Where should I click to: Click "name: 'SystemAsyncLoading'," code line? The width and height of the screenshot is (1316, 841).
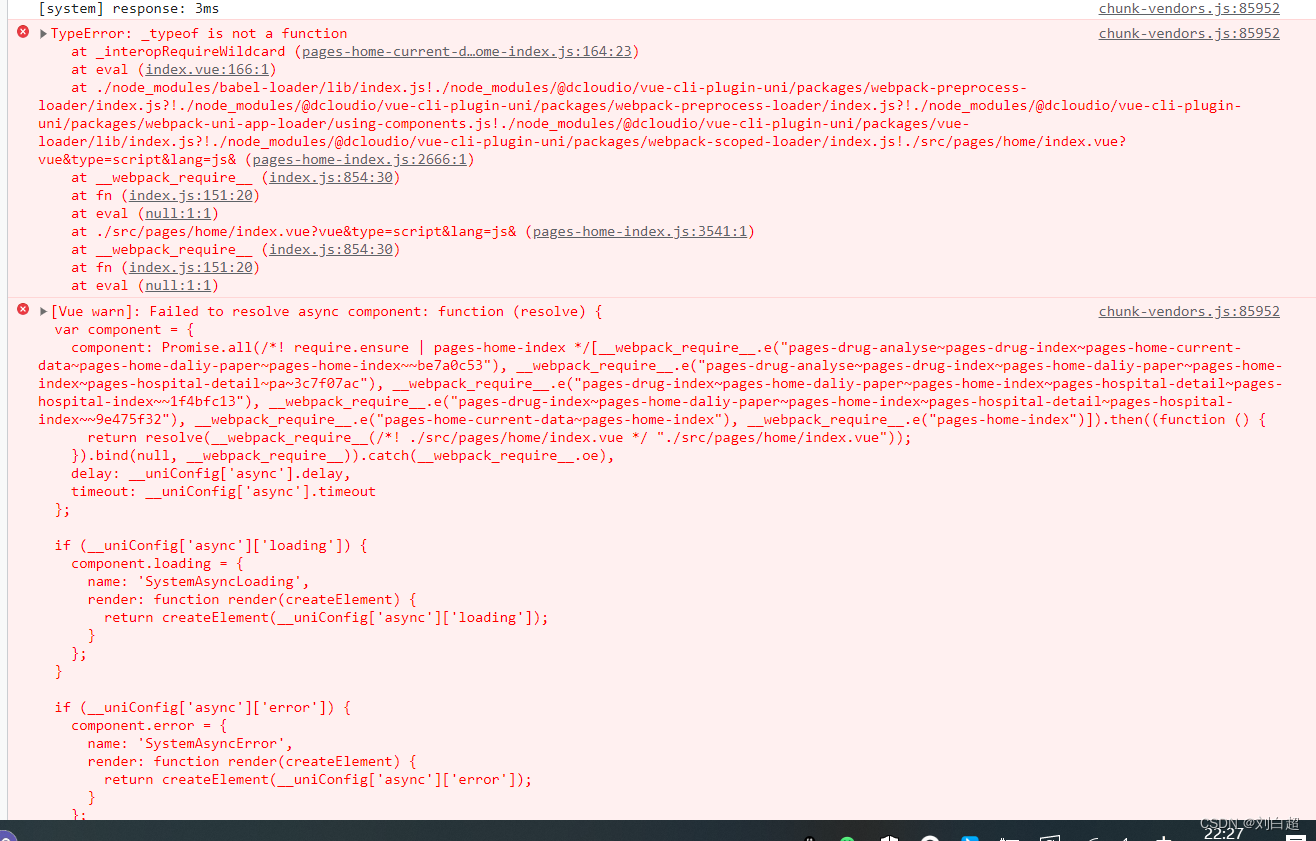[199, 582]
